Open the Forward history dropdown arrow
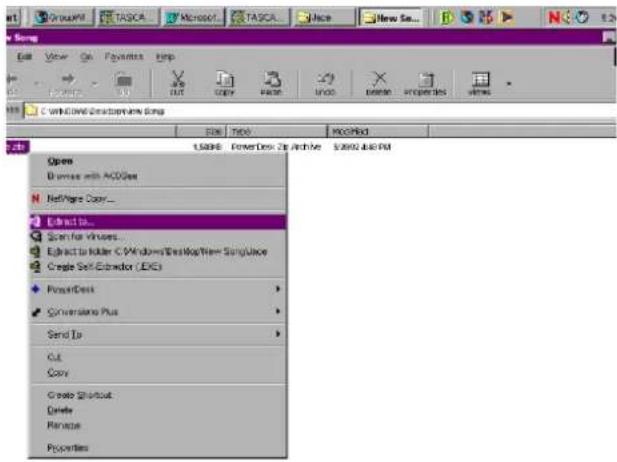 tap(94, 83)
